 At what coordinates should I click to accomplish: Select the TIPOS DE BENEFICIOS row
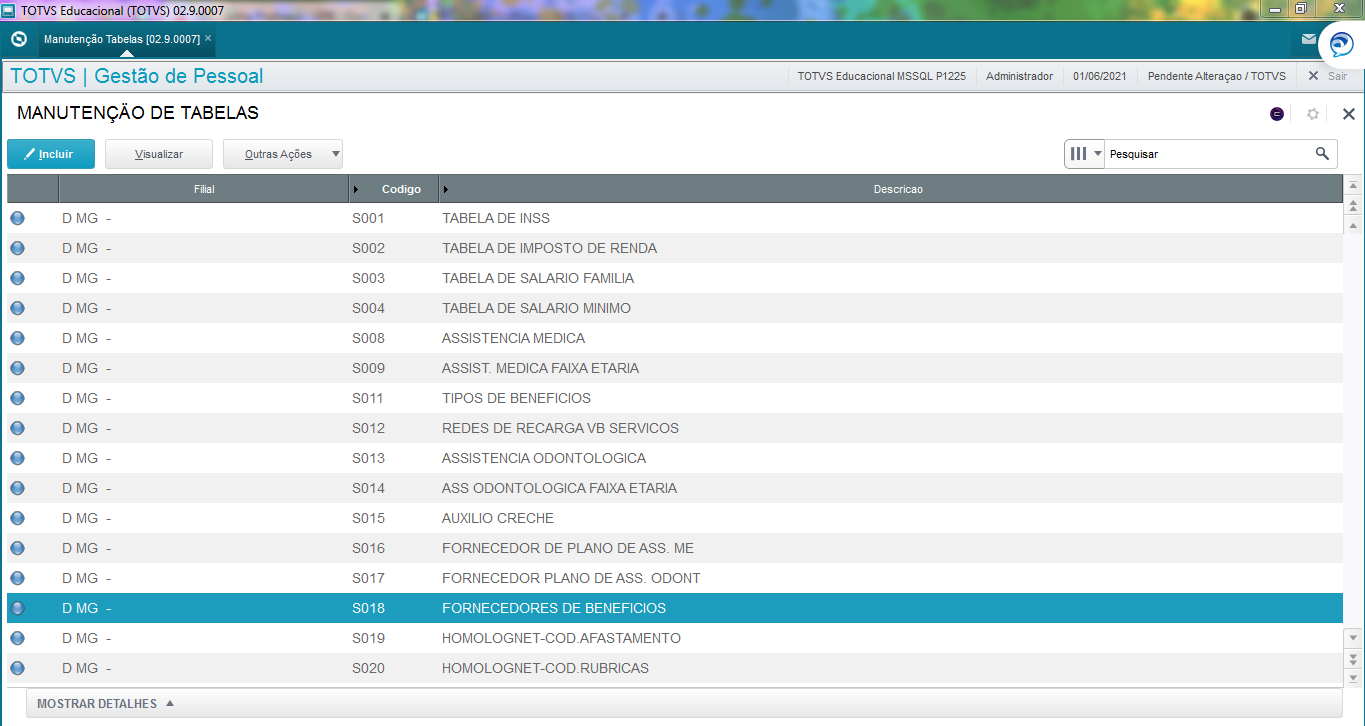(675, 398)
